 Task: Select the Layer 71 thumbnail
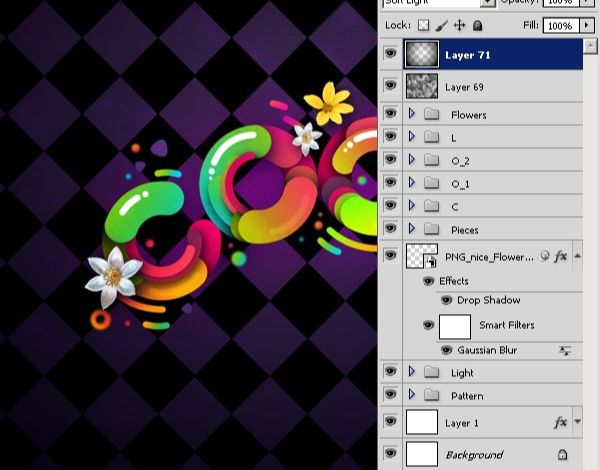(x=422, y=54)
